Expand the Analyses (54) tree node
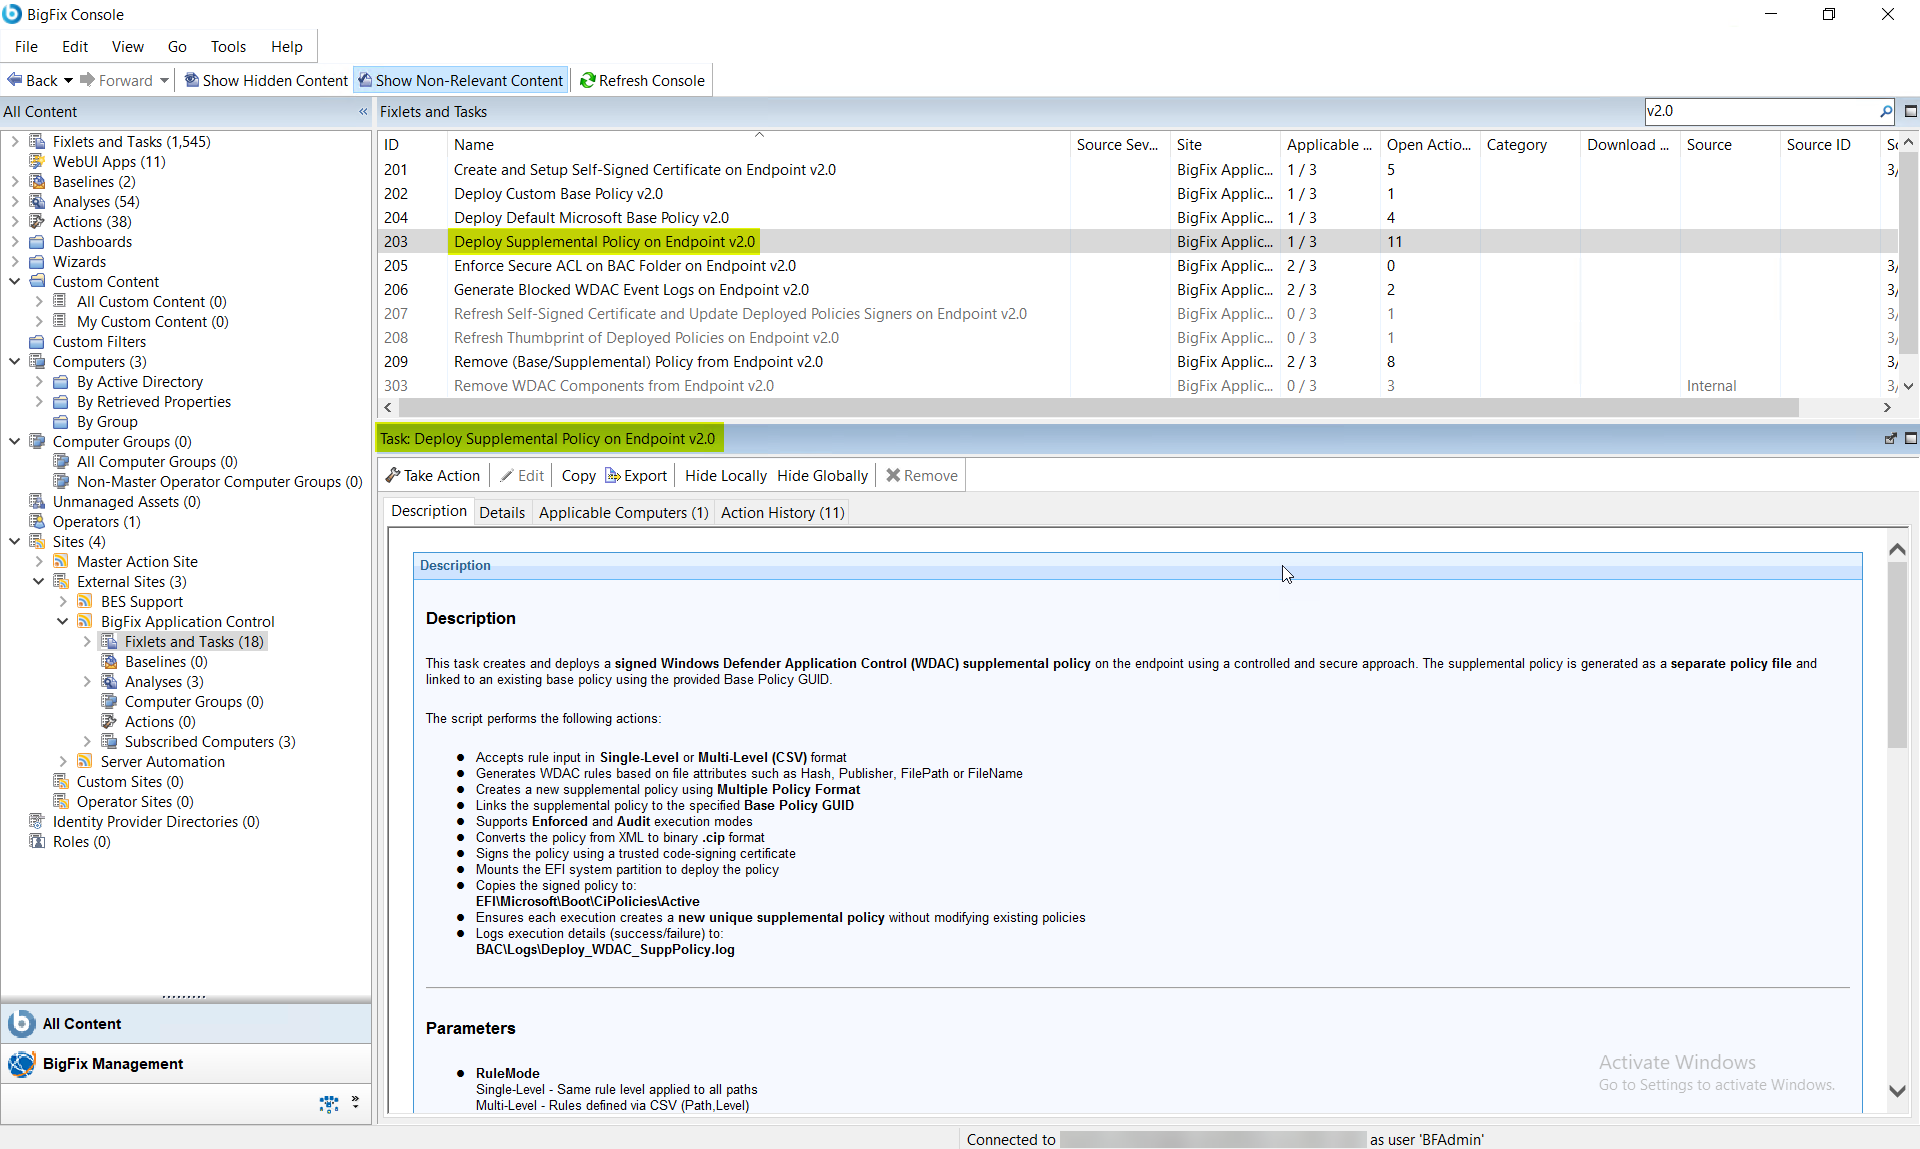 (13, 201)
